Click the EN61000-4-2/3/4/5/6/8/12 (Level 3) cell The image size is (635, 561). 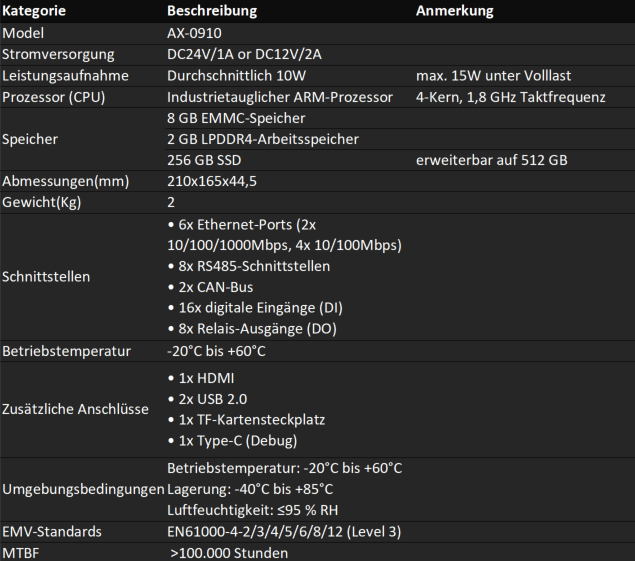point(284,532)
